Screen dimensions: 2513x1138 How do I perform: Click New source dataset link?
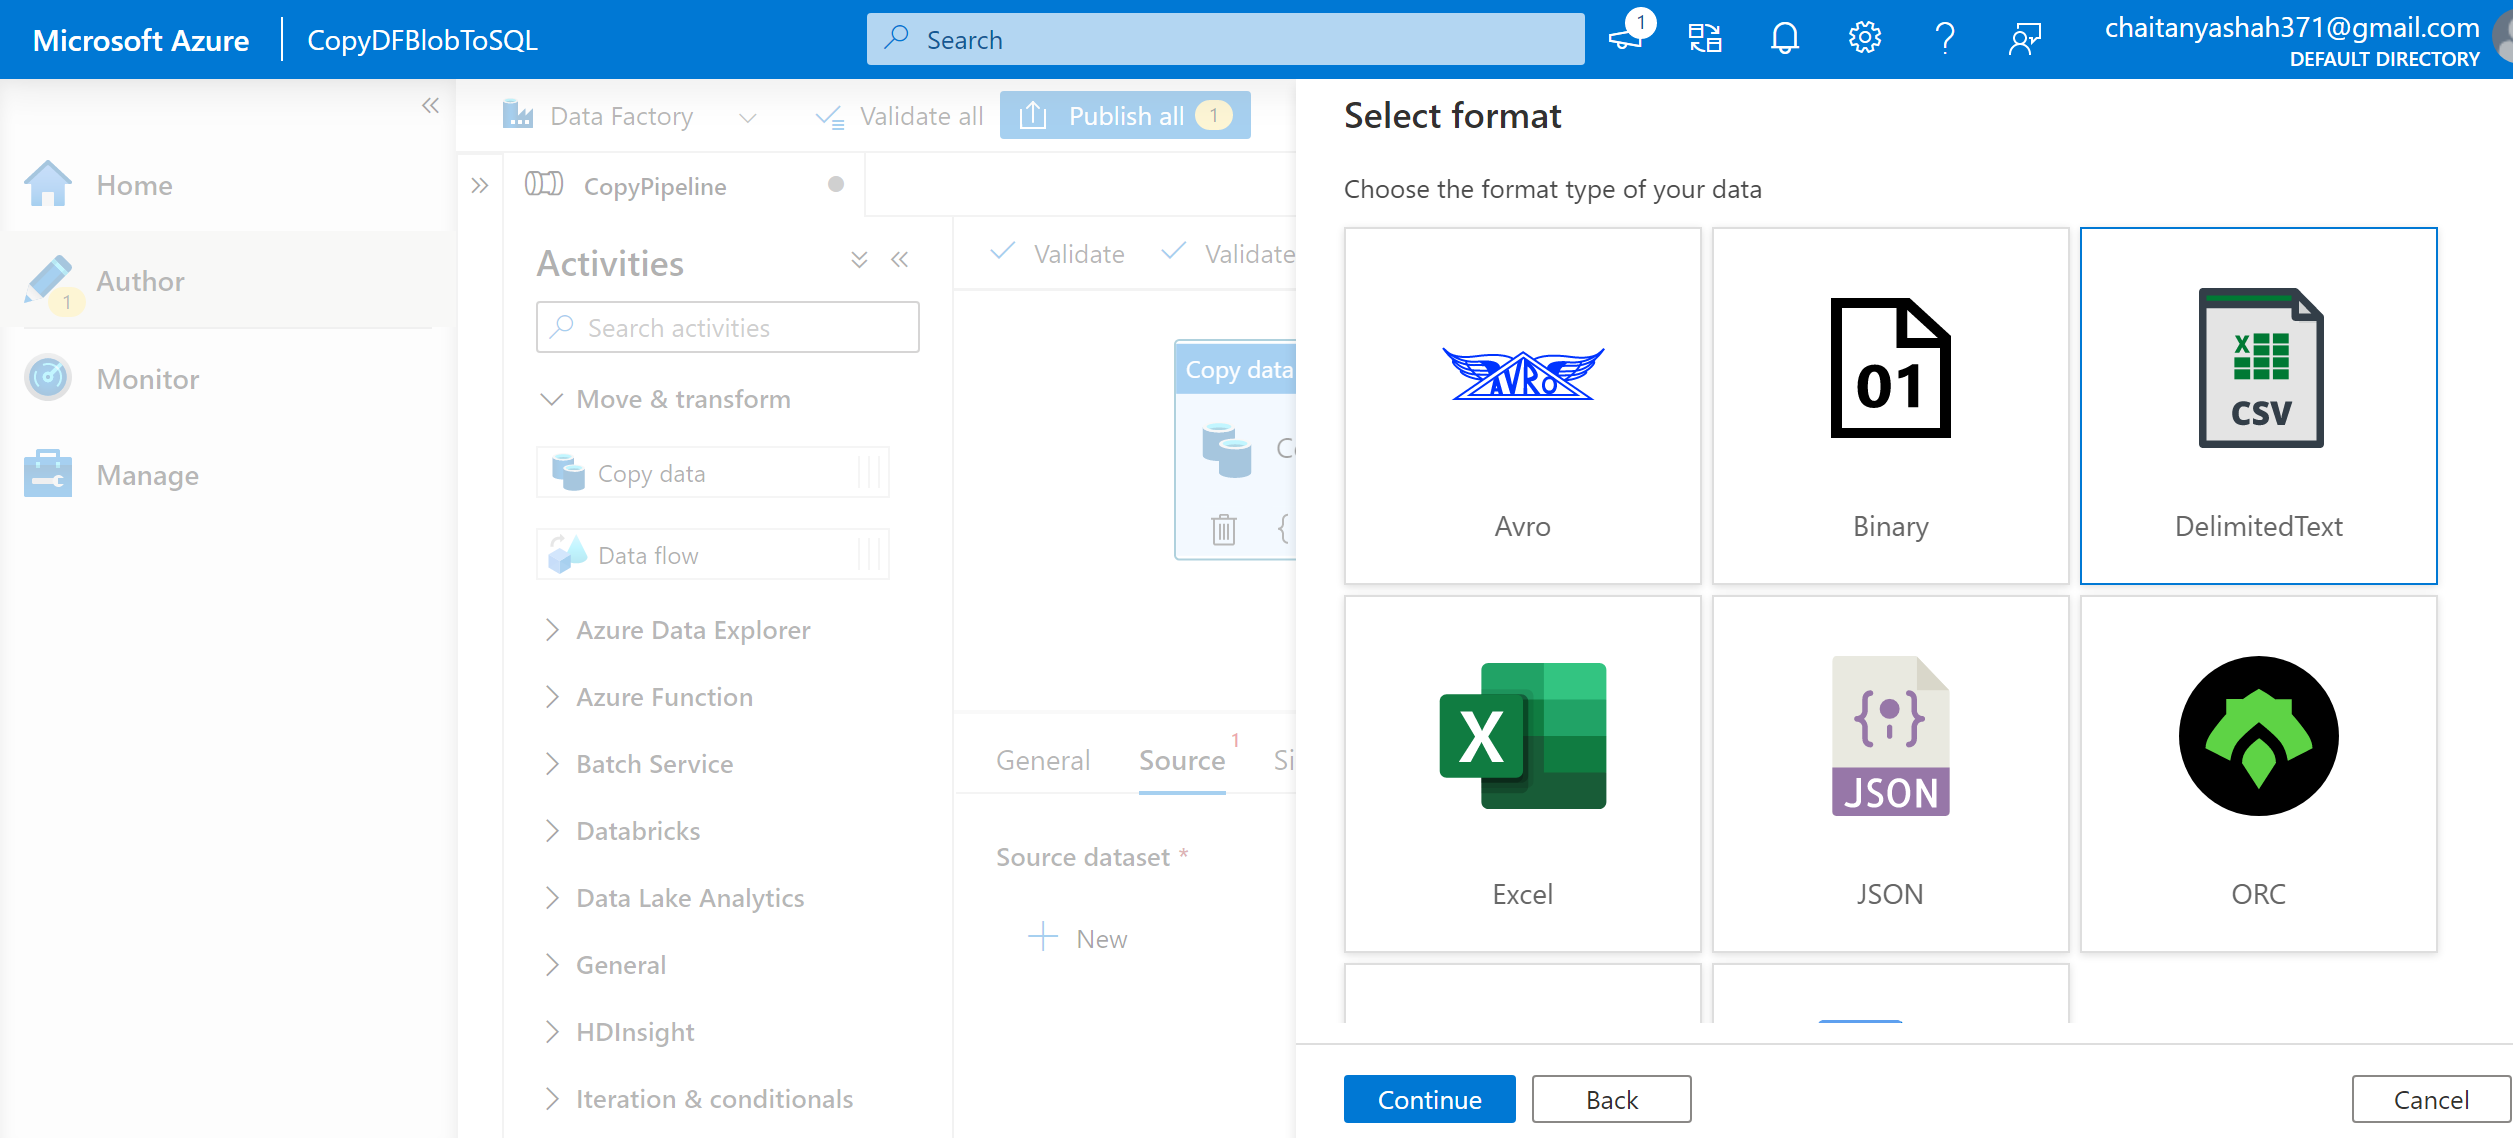pyautogui.click(x=1077, y=938)
